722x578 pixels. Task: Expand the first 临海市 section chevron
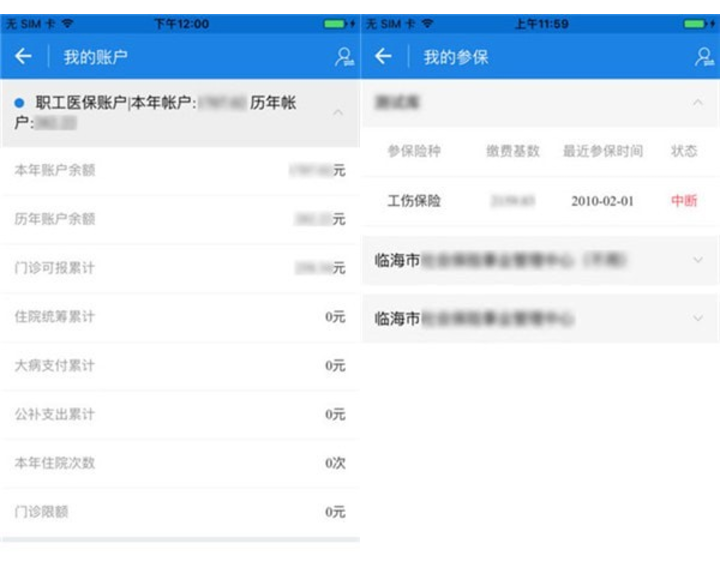click(697, 260)
